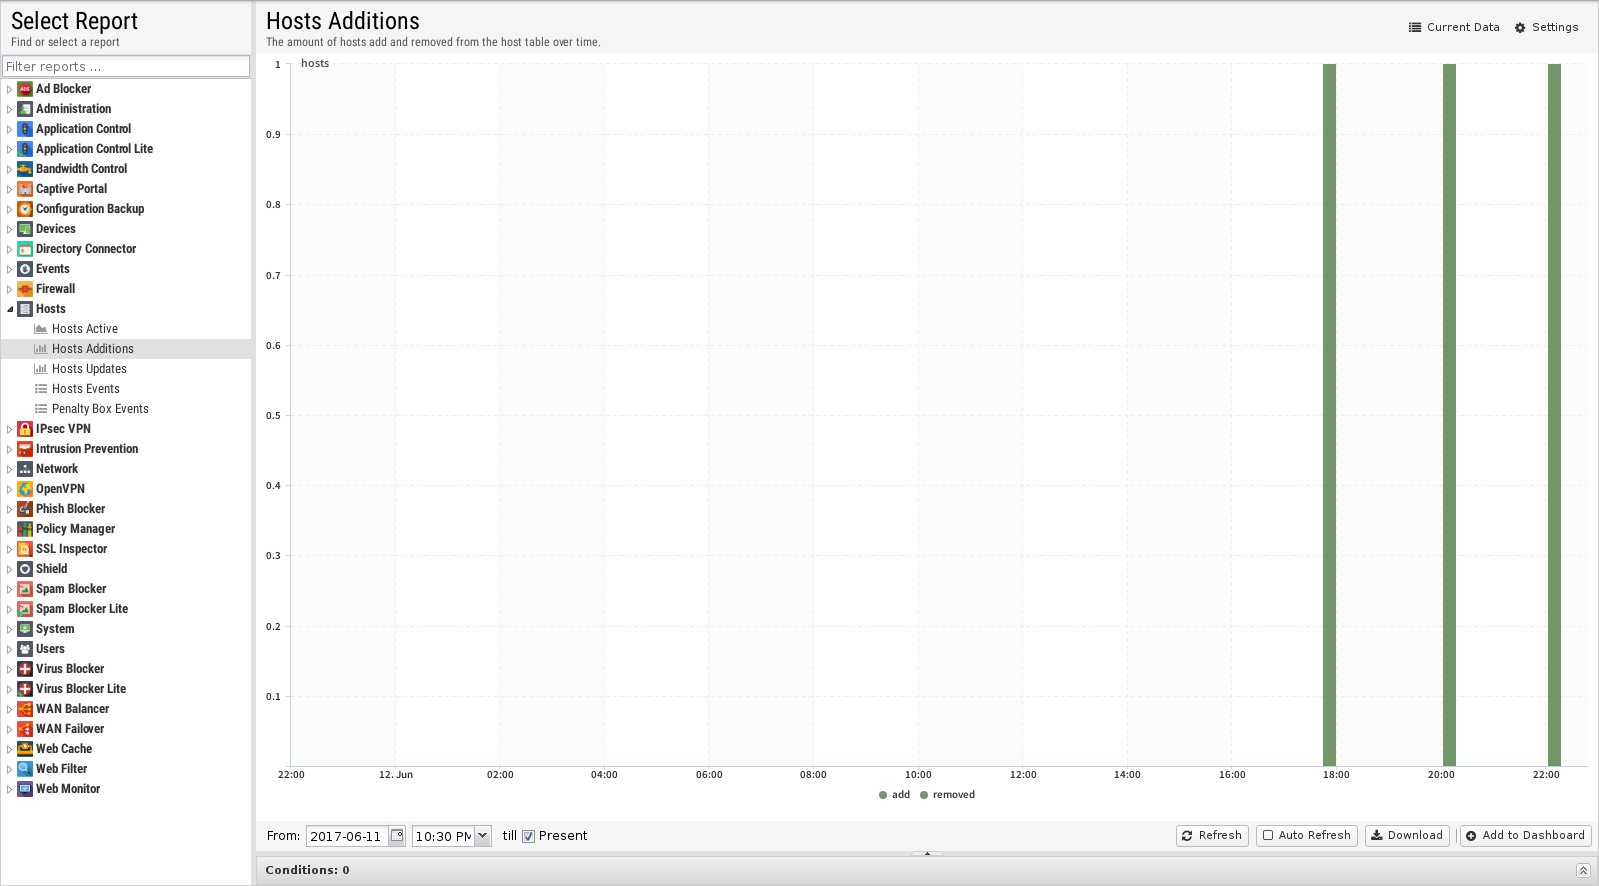
Task: Click the Conditions: 0 panel header
Action: point(926,870)
